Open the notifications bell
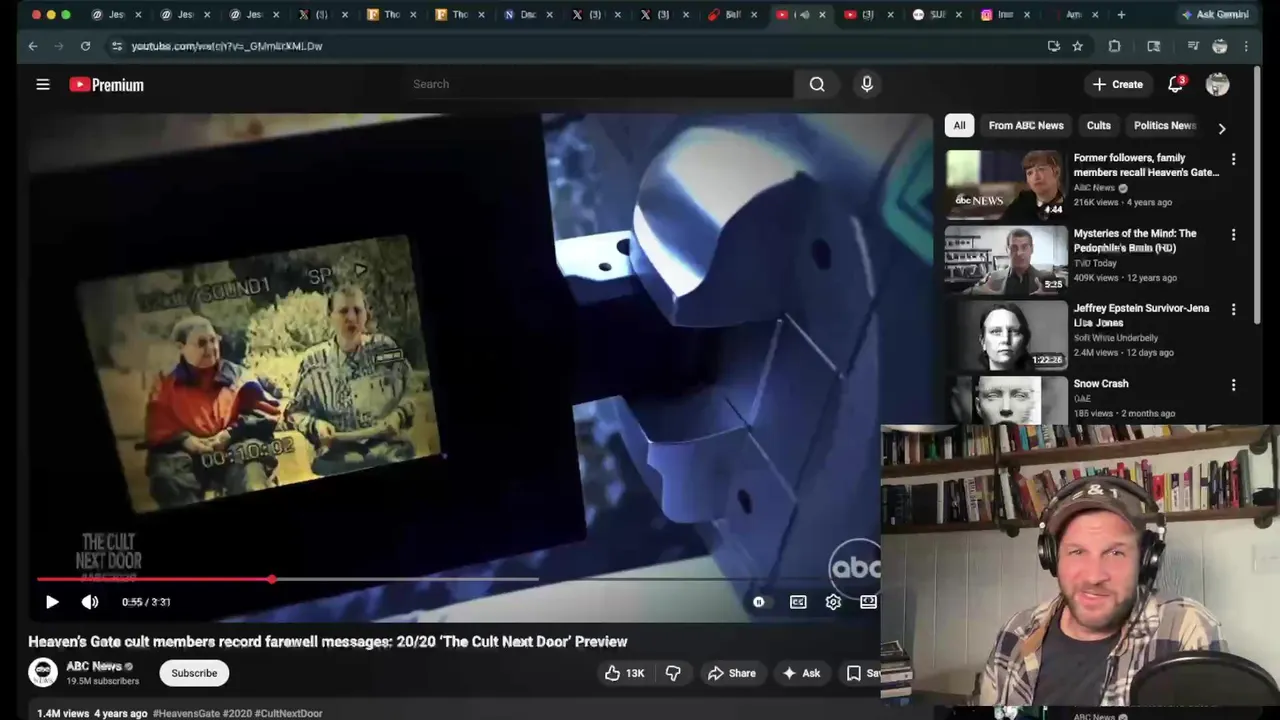1280x720 pixels. pyautogui.click(x=1176, y=84)
